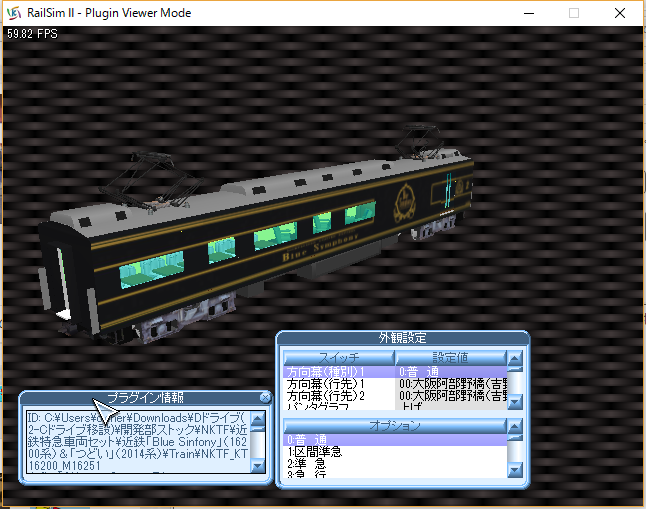This screenshot has width=646, height=509.
Task: Click the 0:普 通 setting value cell
Action: [x=451, y=372]
